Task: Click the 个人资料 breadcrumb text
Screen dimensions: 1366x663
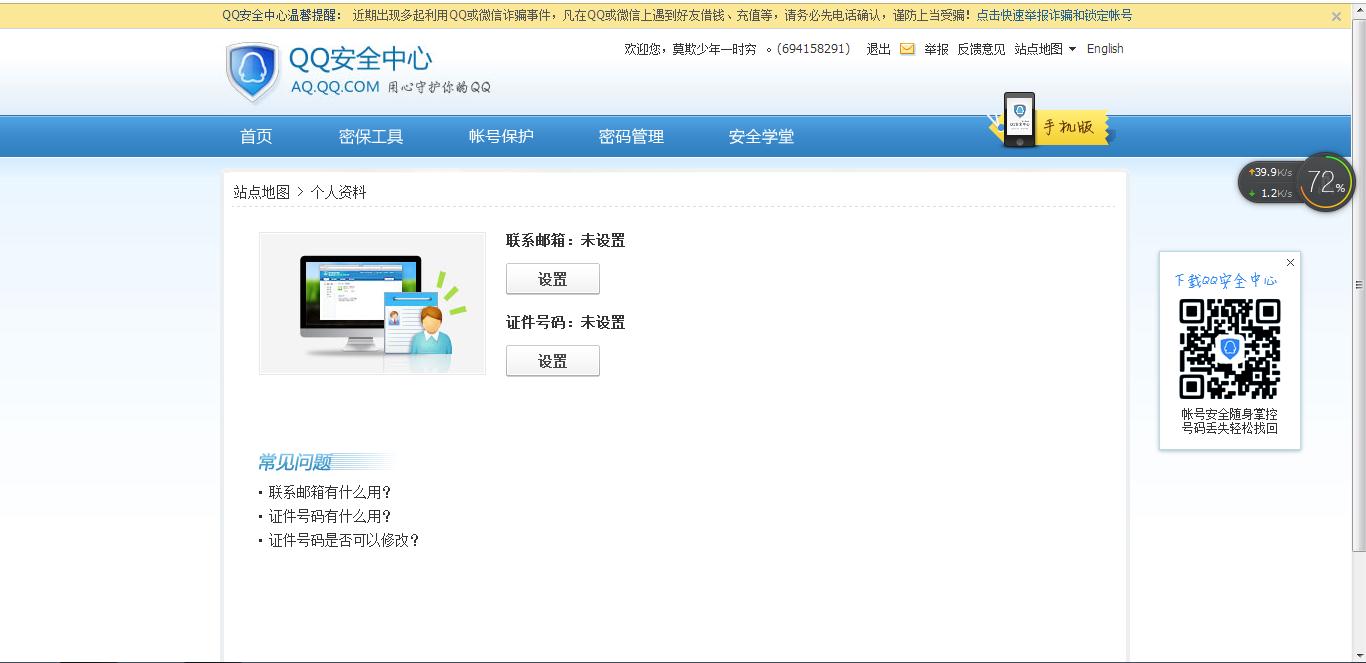Action: coord(339,192)
